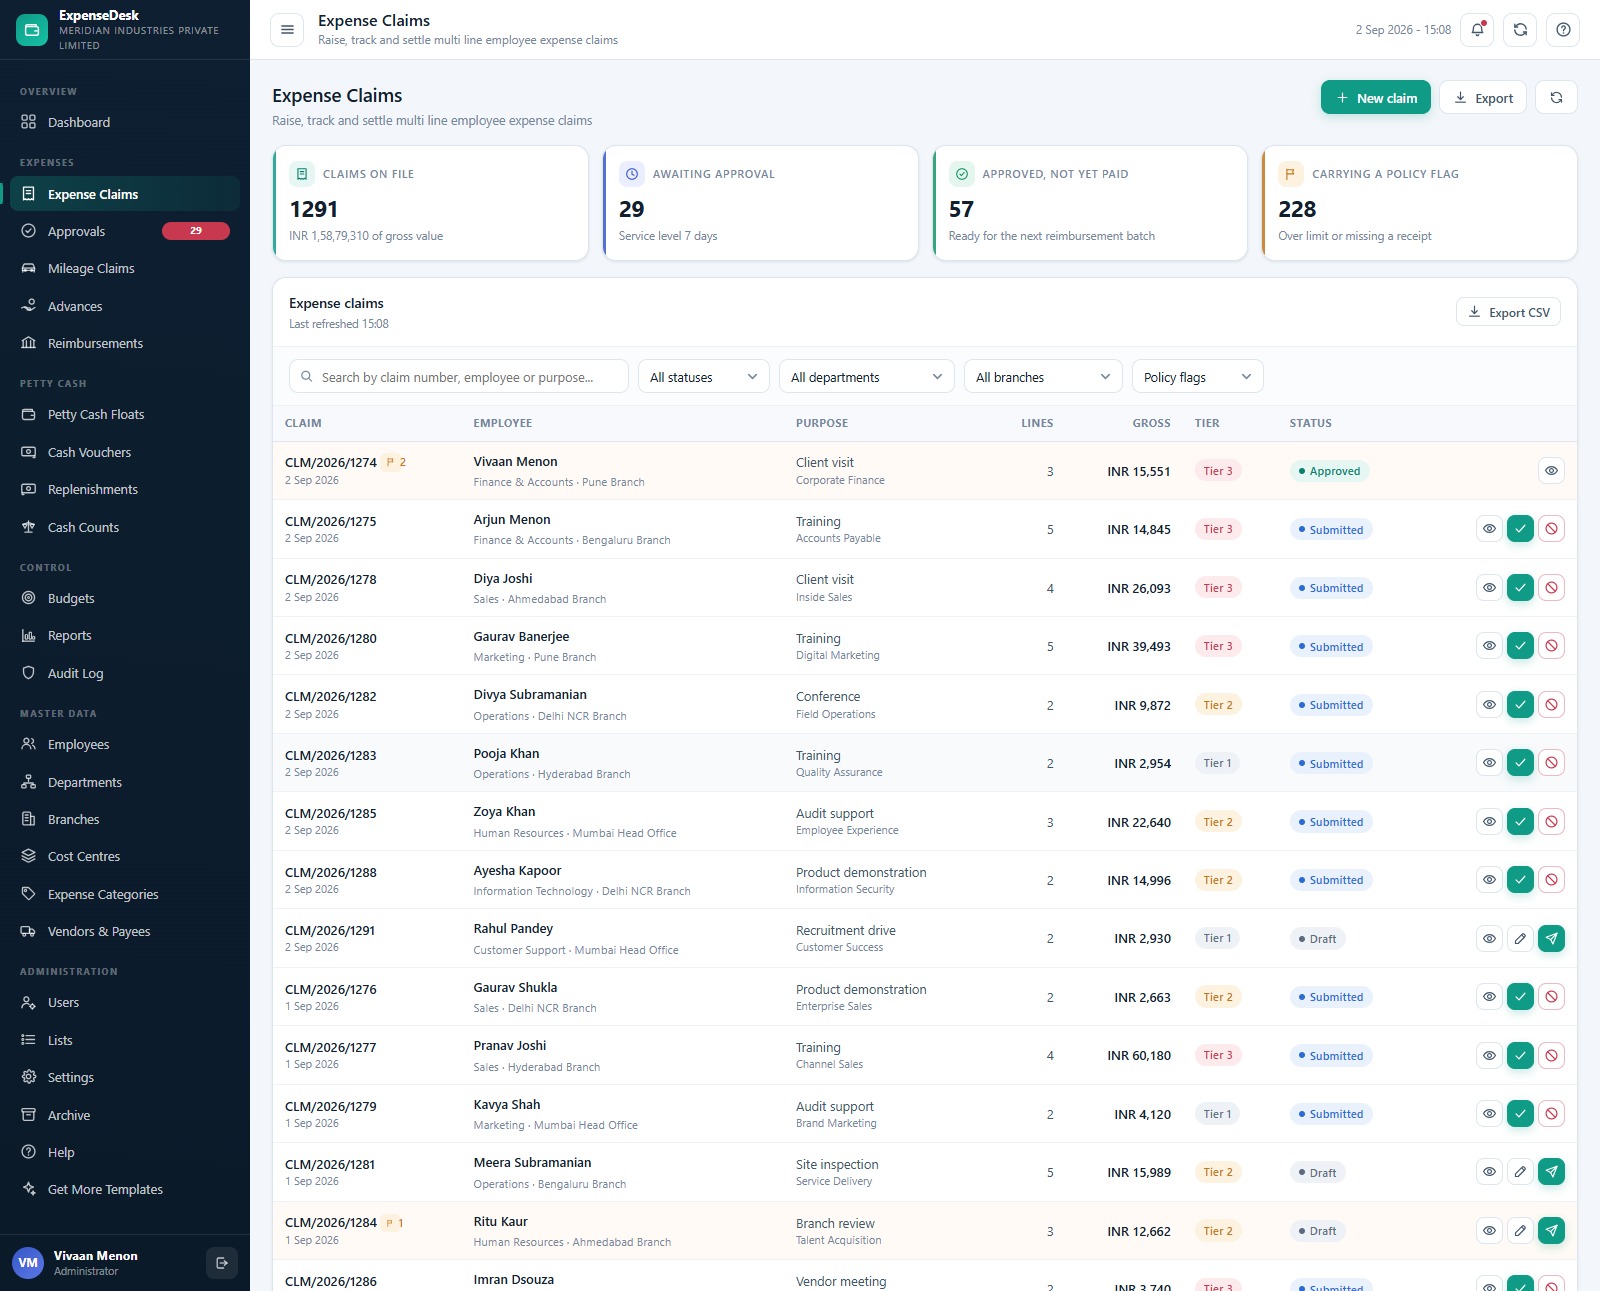Screen dimensions: 1600x1291
Task: Edit Rahul Pandey's draft claim with the pencil
Action: coord(1520,938)
